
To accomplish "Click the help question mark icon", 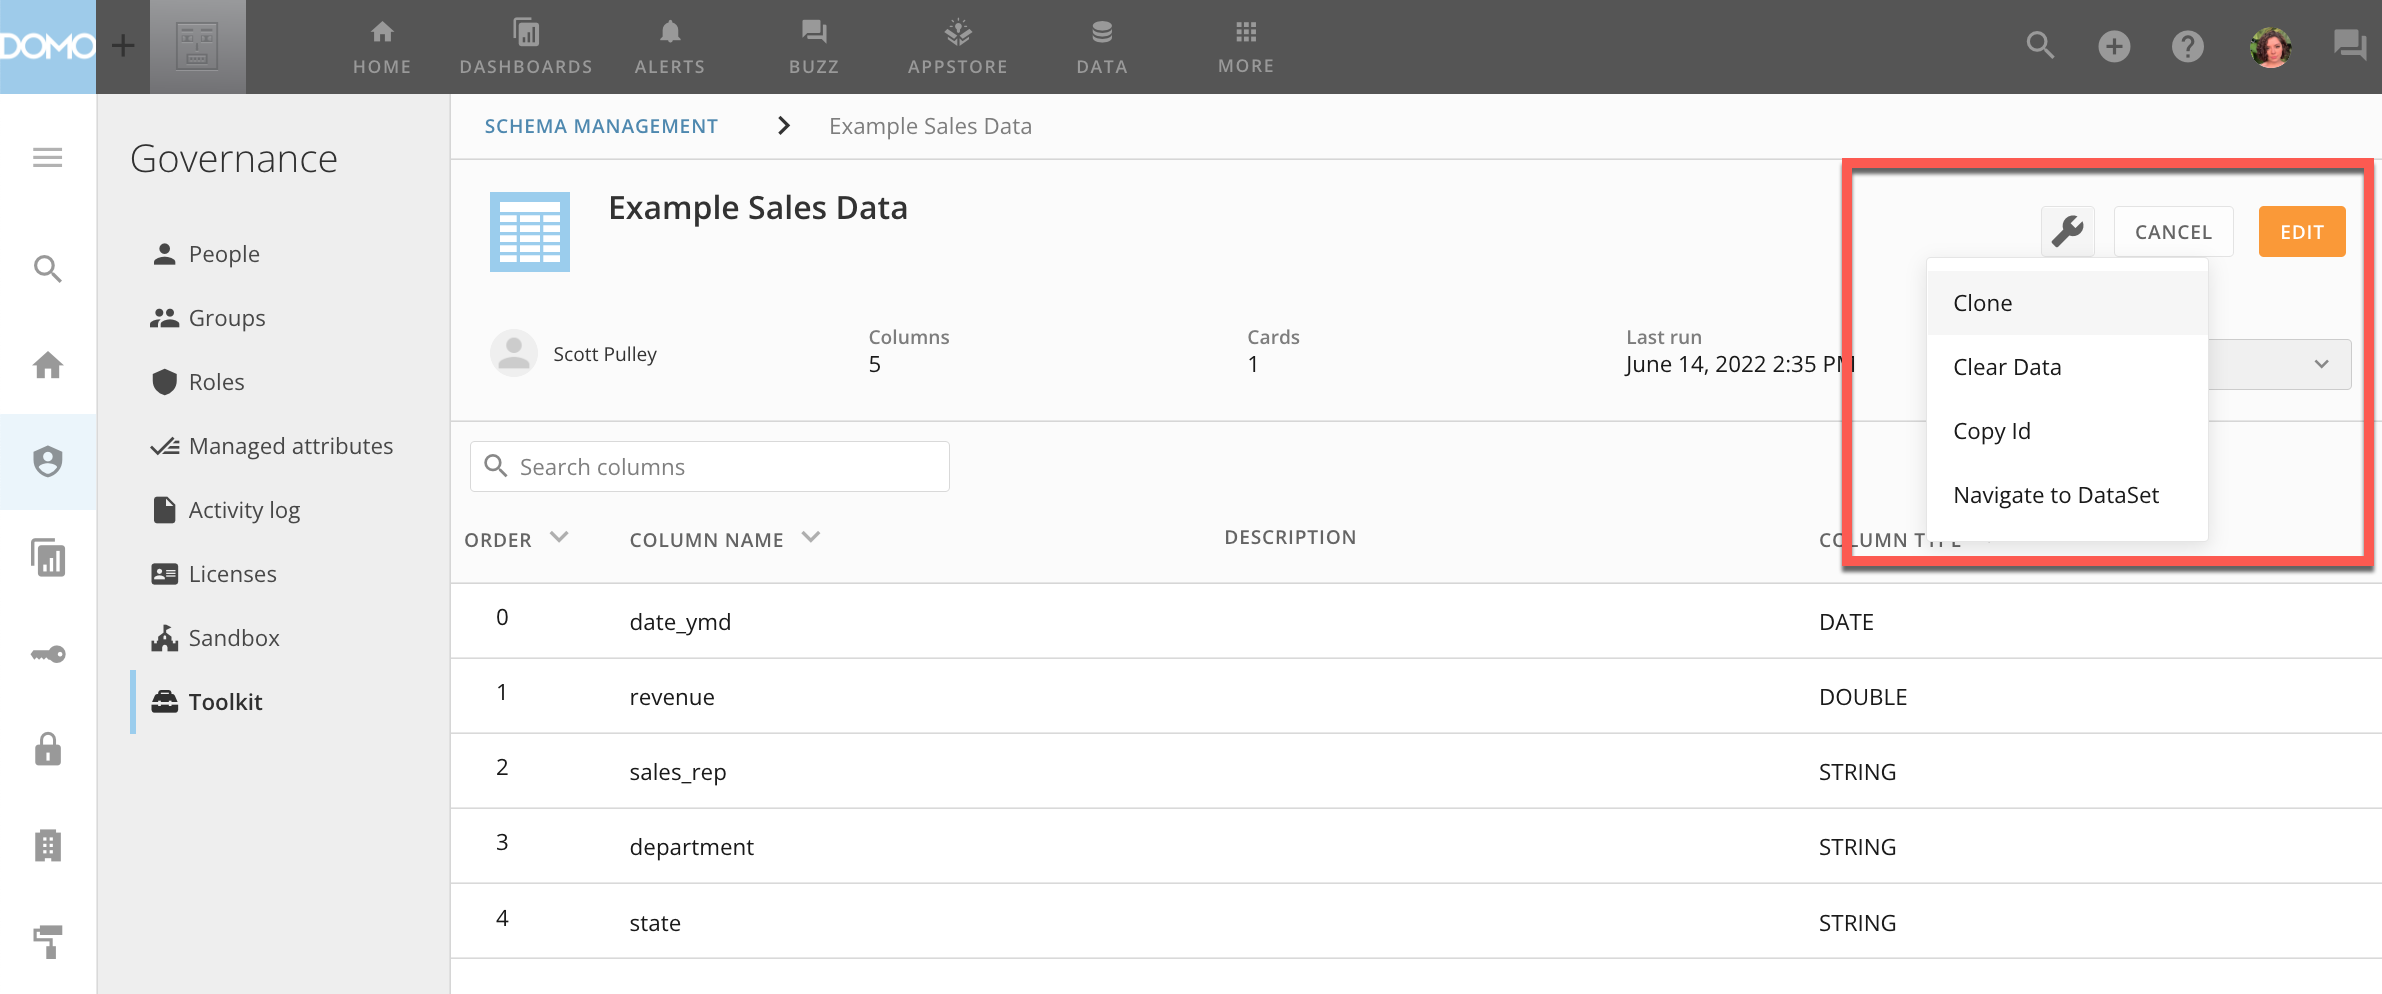I will 2187,46.
